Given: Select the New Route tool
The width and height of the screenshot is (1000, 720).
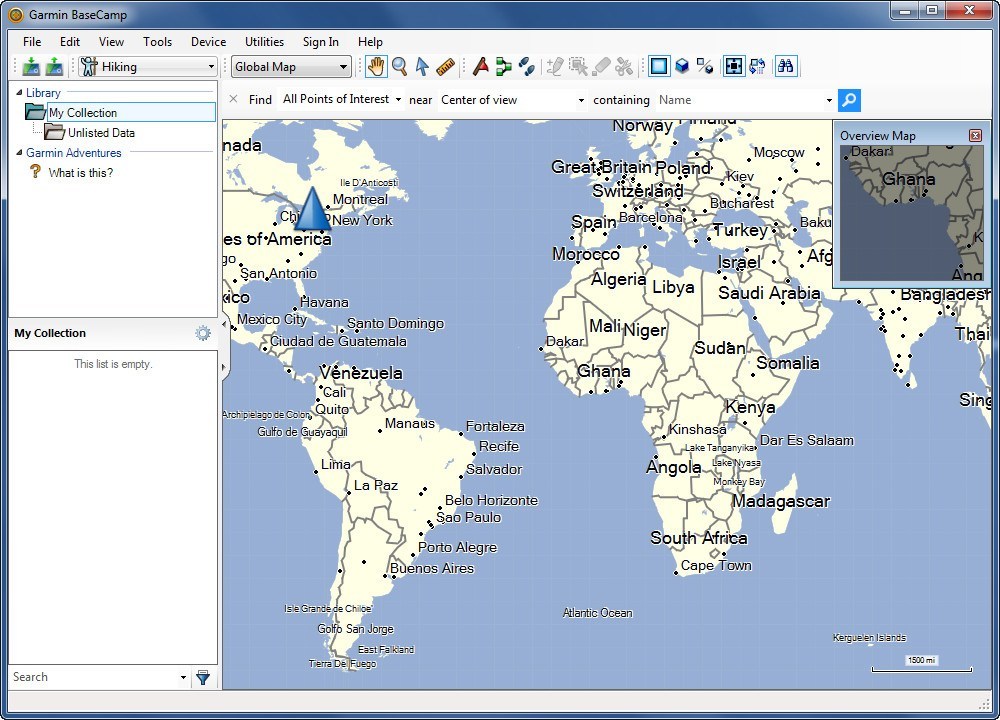Looking at the screenshot, I should pyautogui.click(x=504, y=66).
